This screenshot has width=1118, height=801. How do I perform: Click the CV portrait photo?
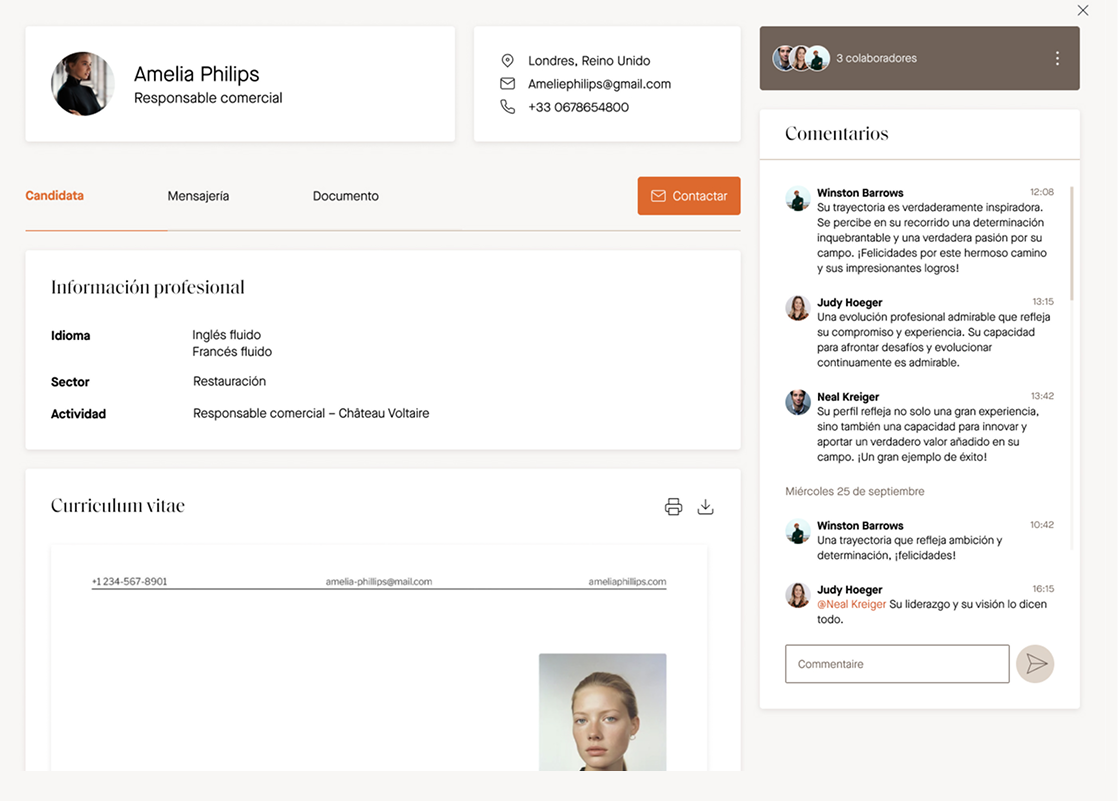click(602, 711)
